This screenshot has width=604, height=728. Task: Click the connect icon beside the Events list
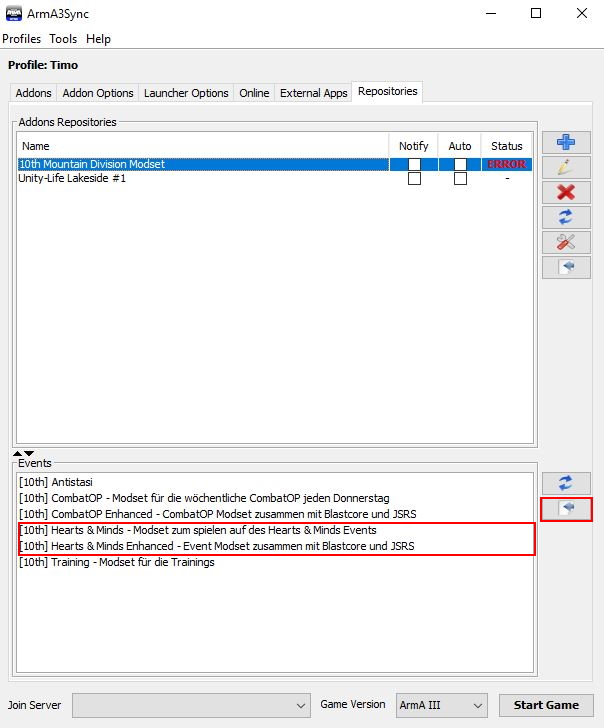[566, 509]
